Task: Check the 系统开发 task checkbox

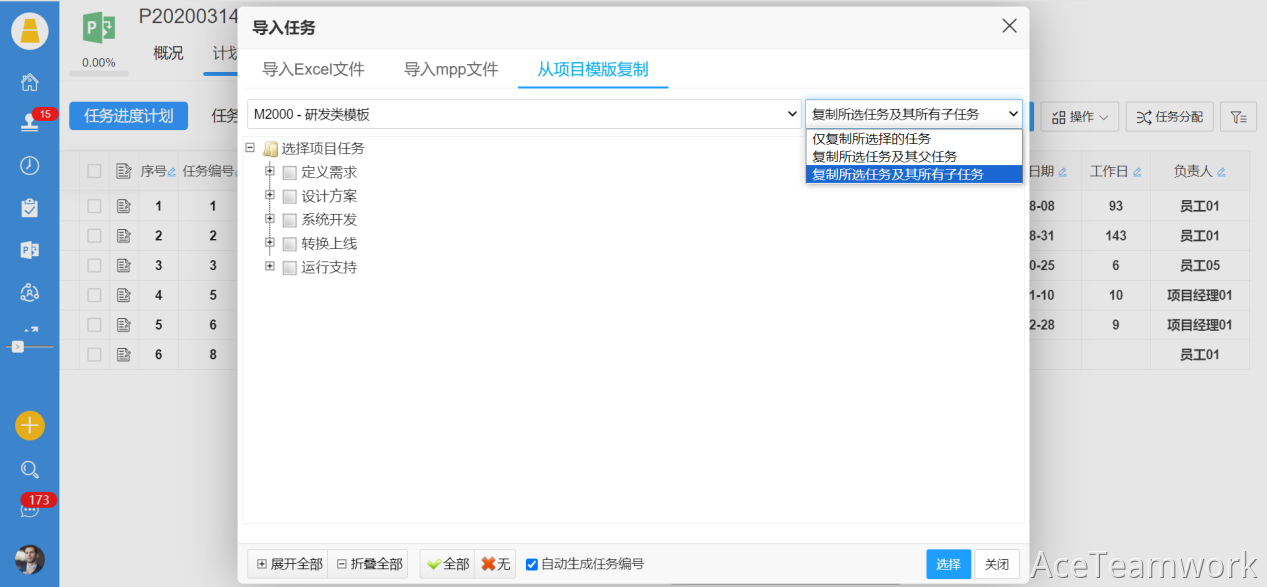Action: point(290,220)
